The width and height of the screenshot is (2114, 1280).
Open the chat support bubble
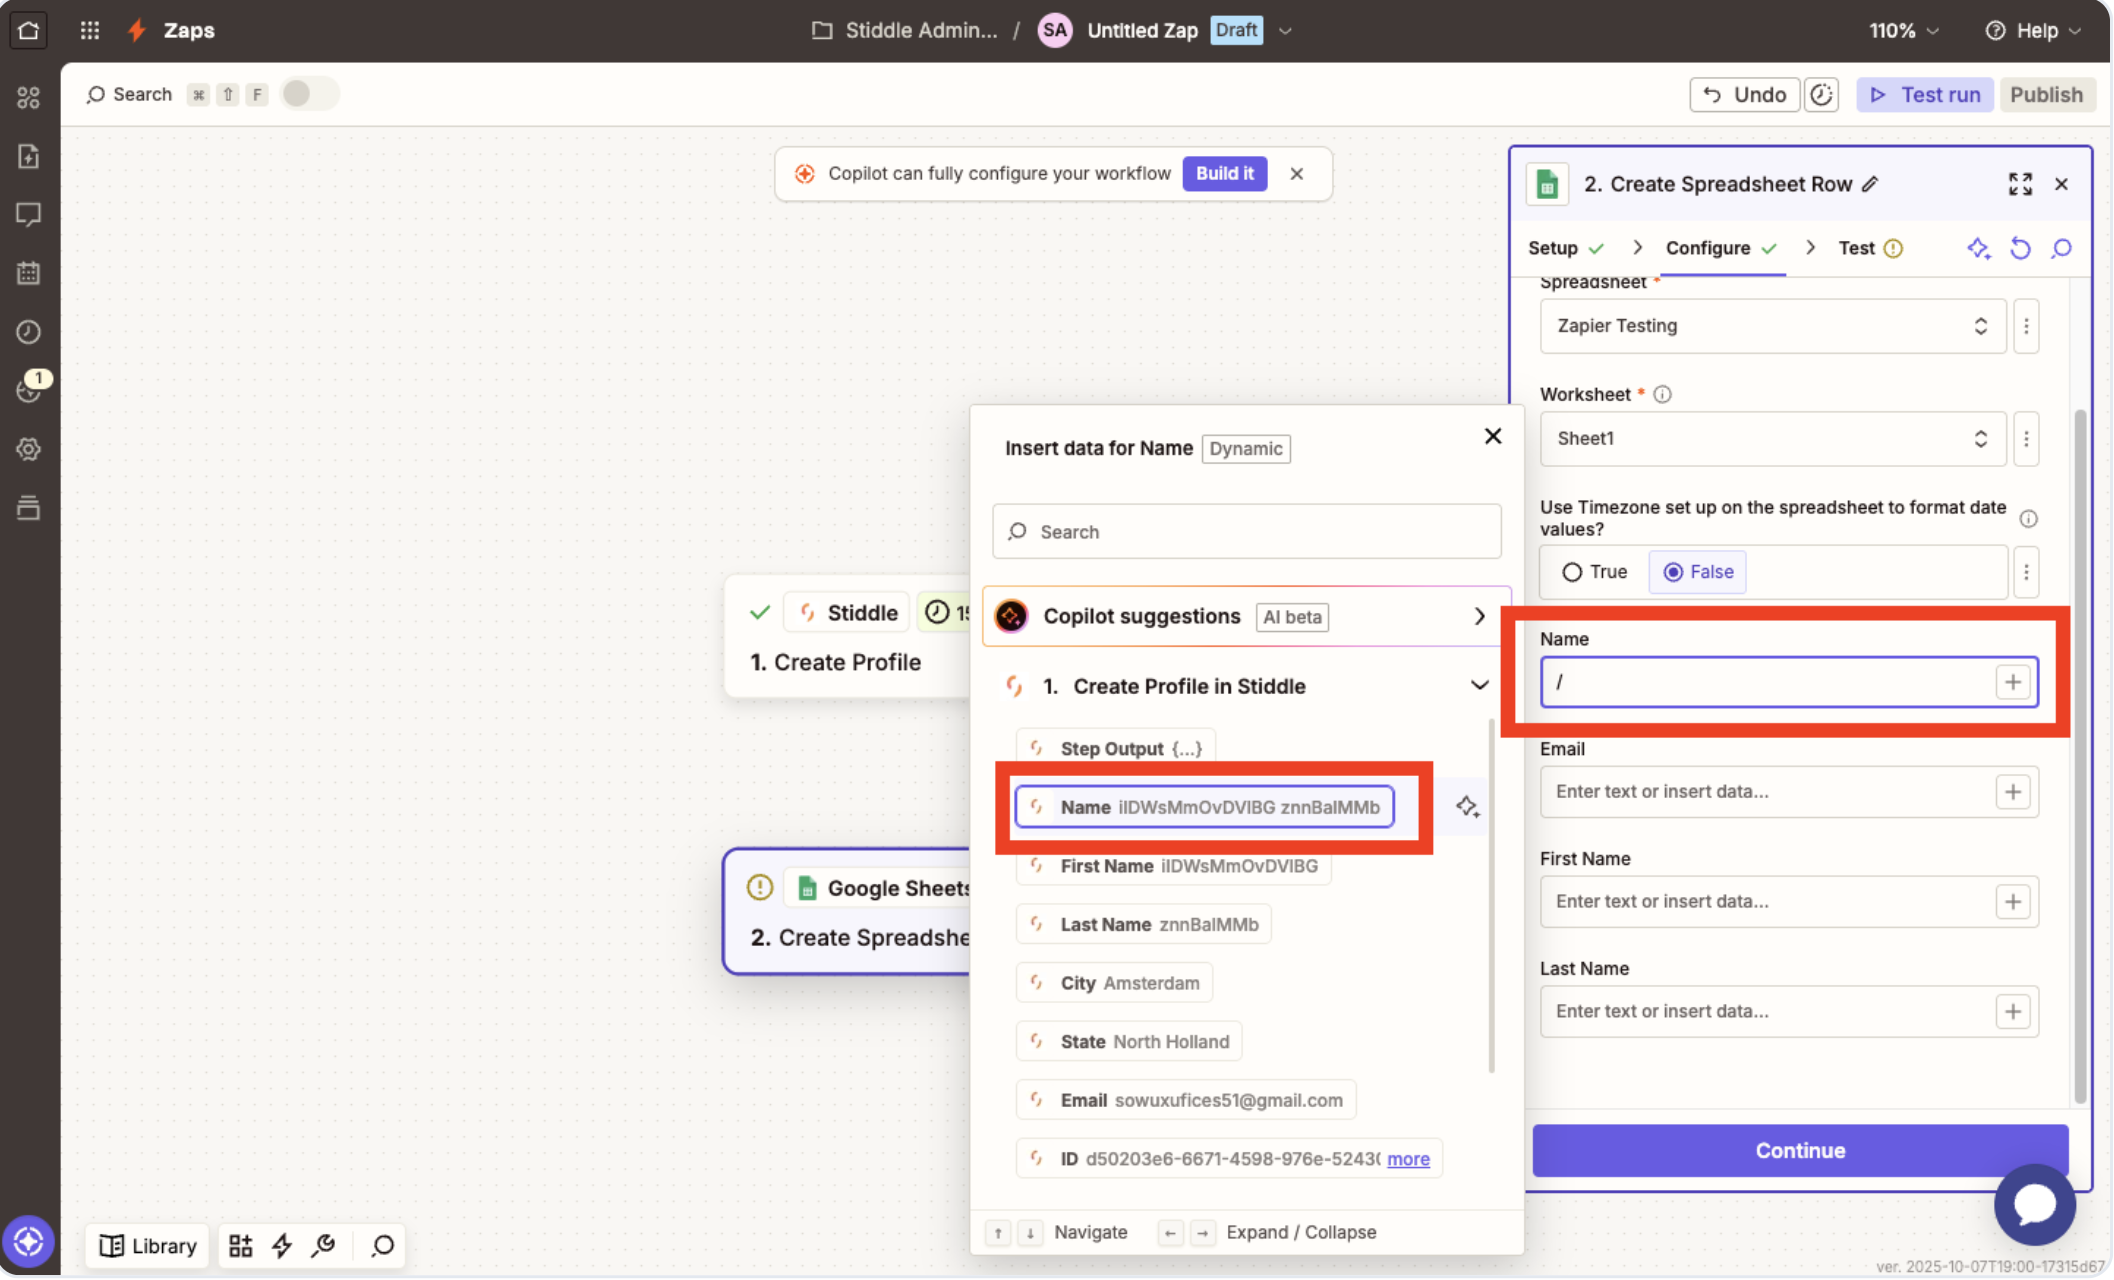[2034, 1204]
